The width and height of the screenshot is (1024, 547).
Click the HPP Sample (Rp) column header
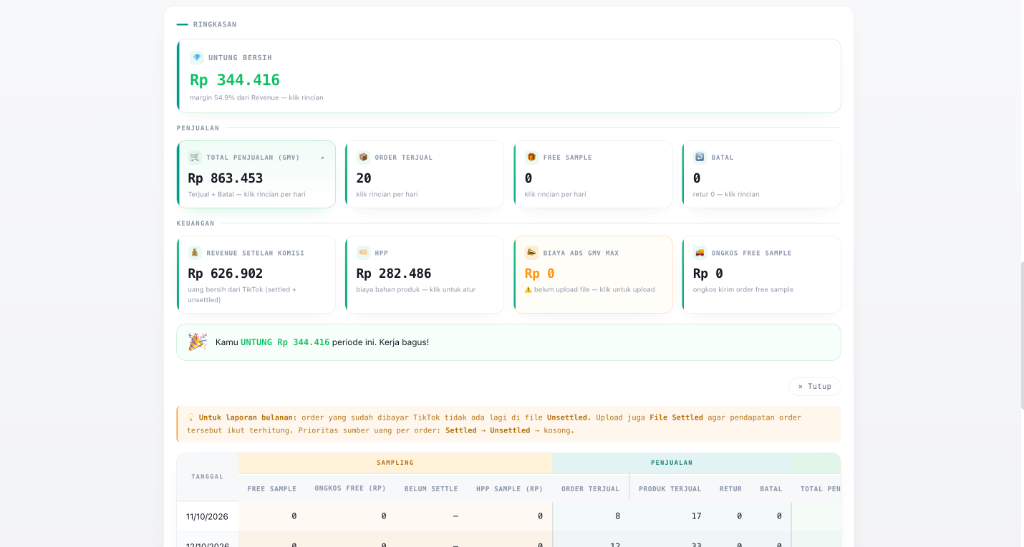pos(509,488)
